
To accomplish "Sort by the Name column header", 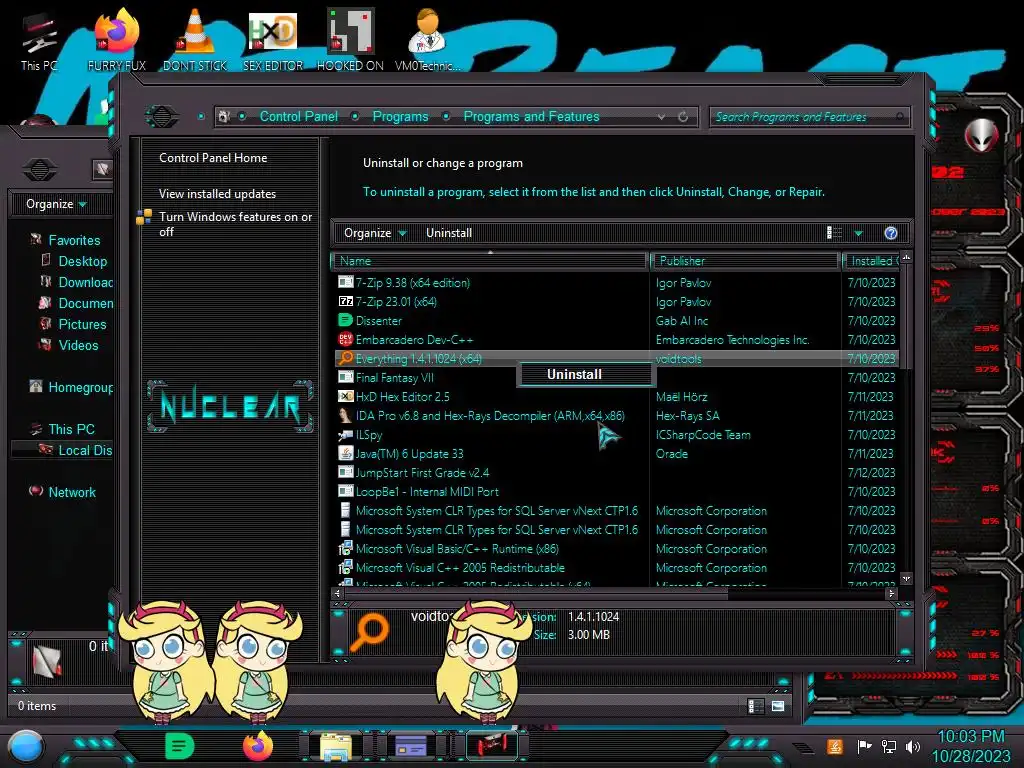I will coord(490,261).
